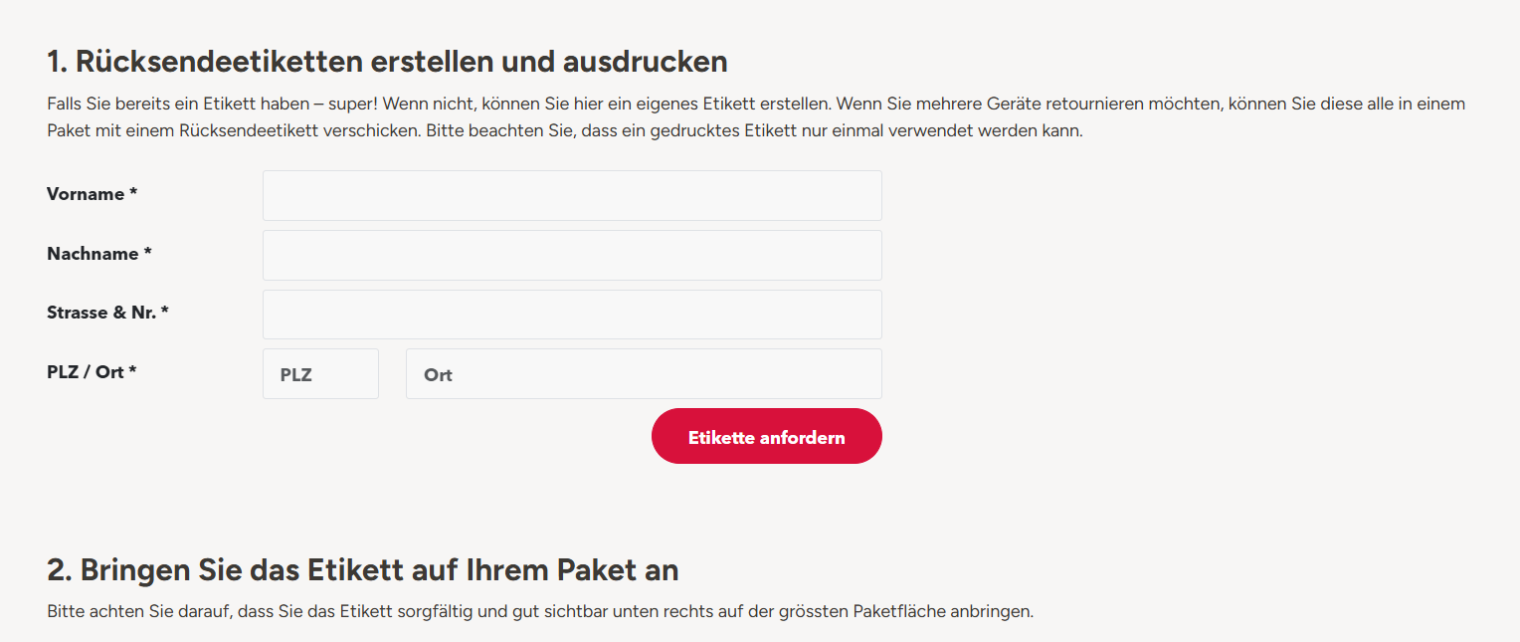Focus the Ort text field
Image resolution: width=1520 pixels, height=642 pixels.
click(x=643, y=374)
